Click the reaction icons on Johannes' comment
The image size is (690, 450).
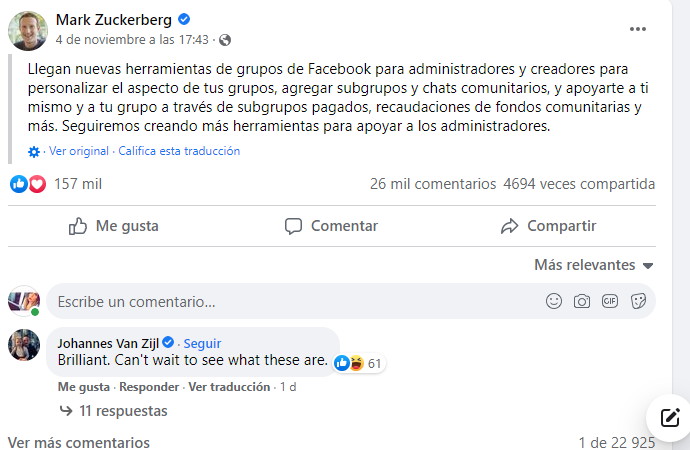(349, 363)
